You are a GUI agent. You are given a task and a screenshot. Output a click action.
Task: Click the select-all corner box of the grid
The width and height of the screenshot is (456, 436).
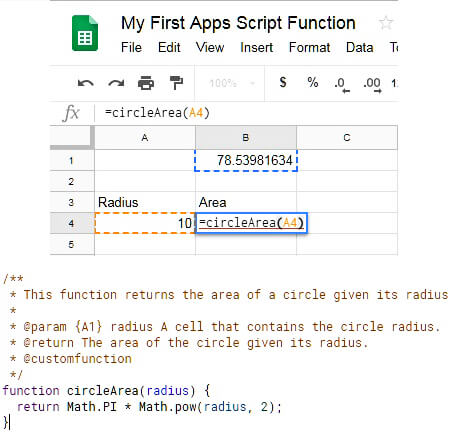pos(72,137)
